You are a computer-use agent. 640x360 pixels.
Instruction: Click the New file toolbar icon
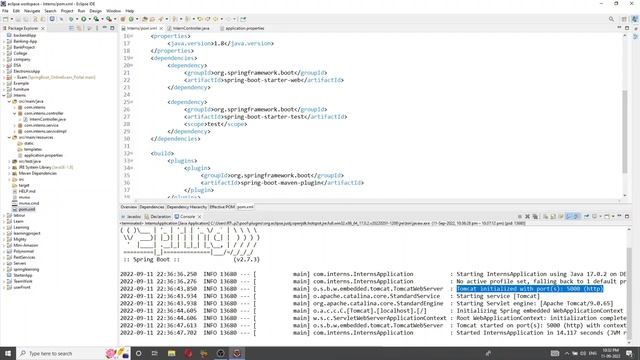tap(5, 19)
